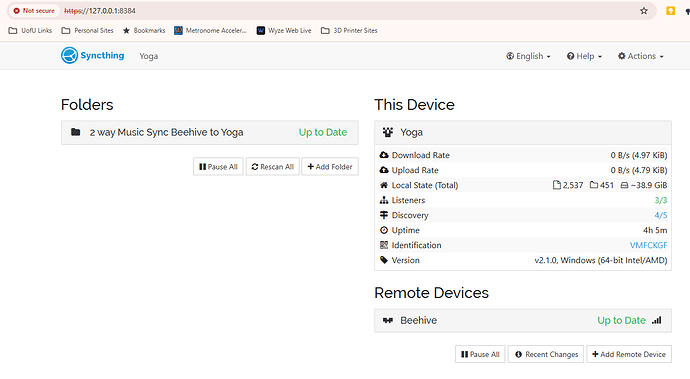Viewport: 690px width, 379px height.
Task: Click the Yoga device name in navbar
Action: click(149, 56)
